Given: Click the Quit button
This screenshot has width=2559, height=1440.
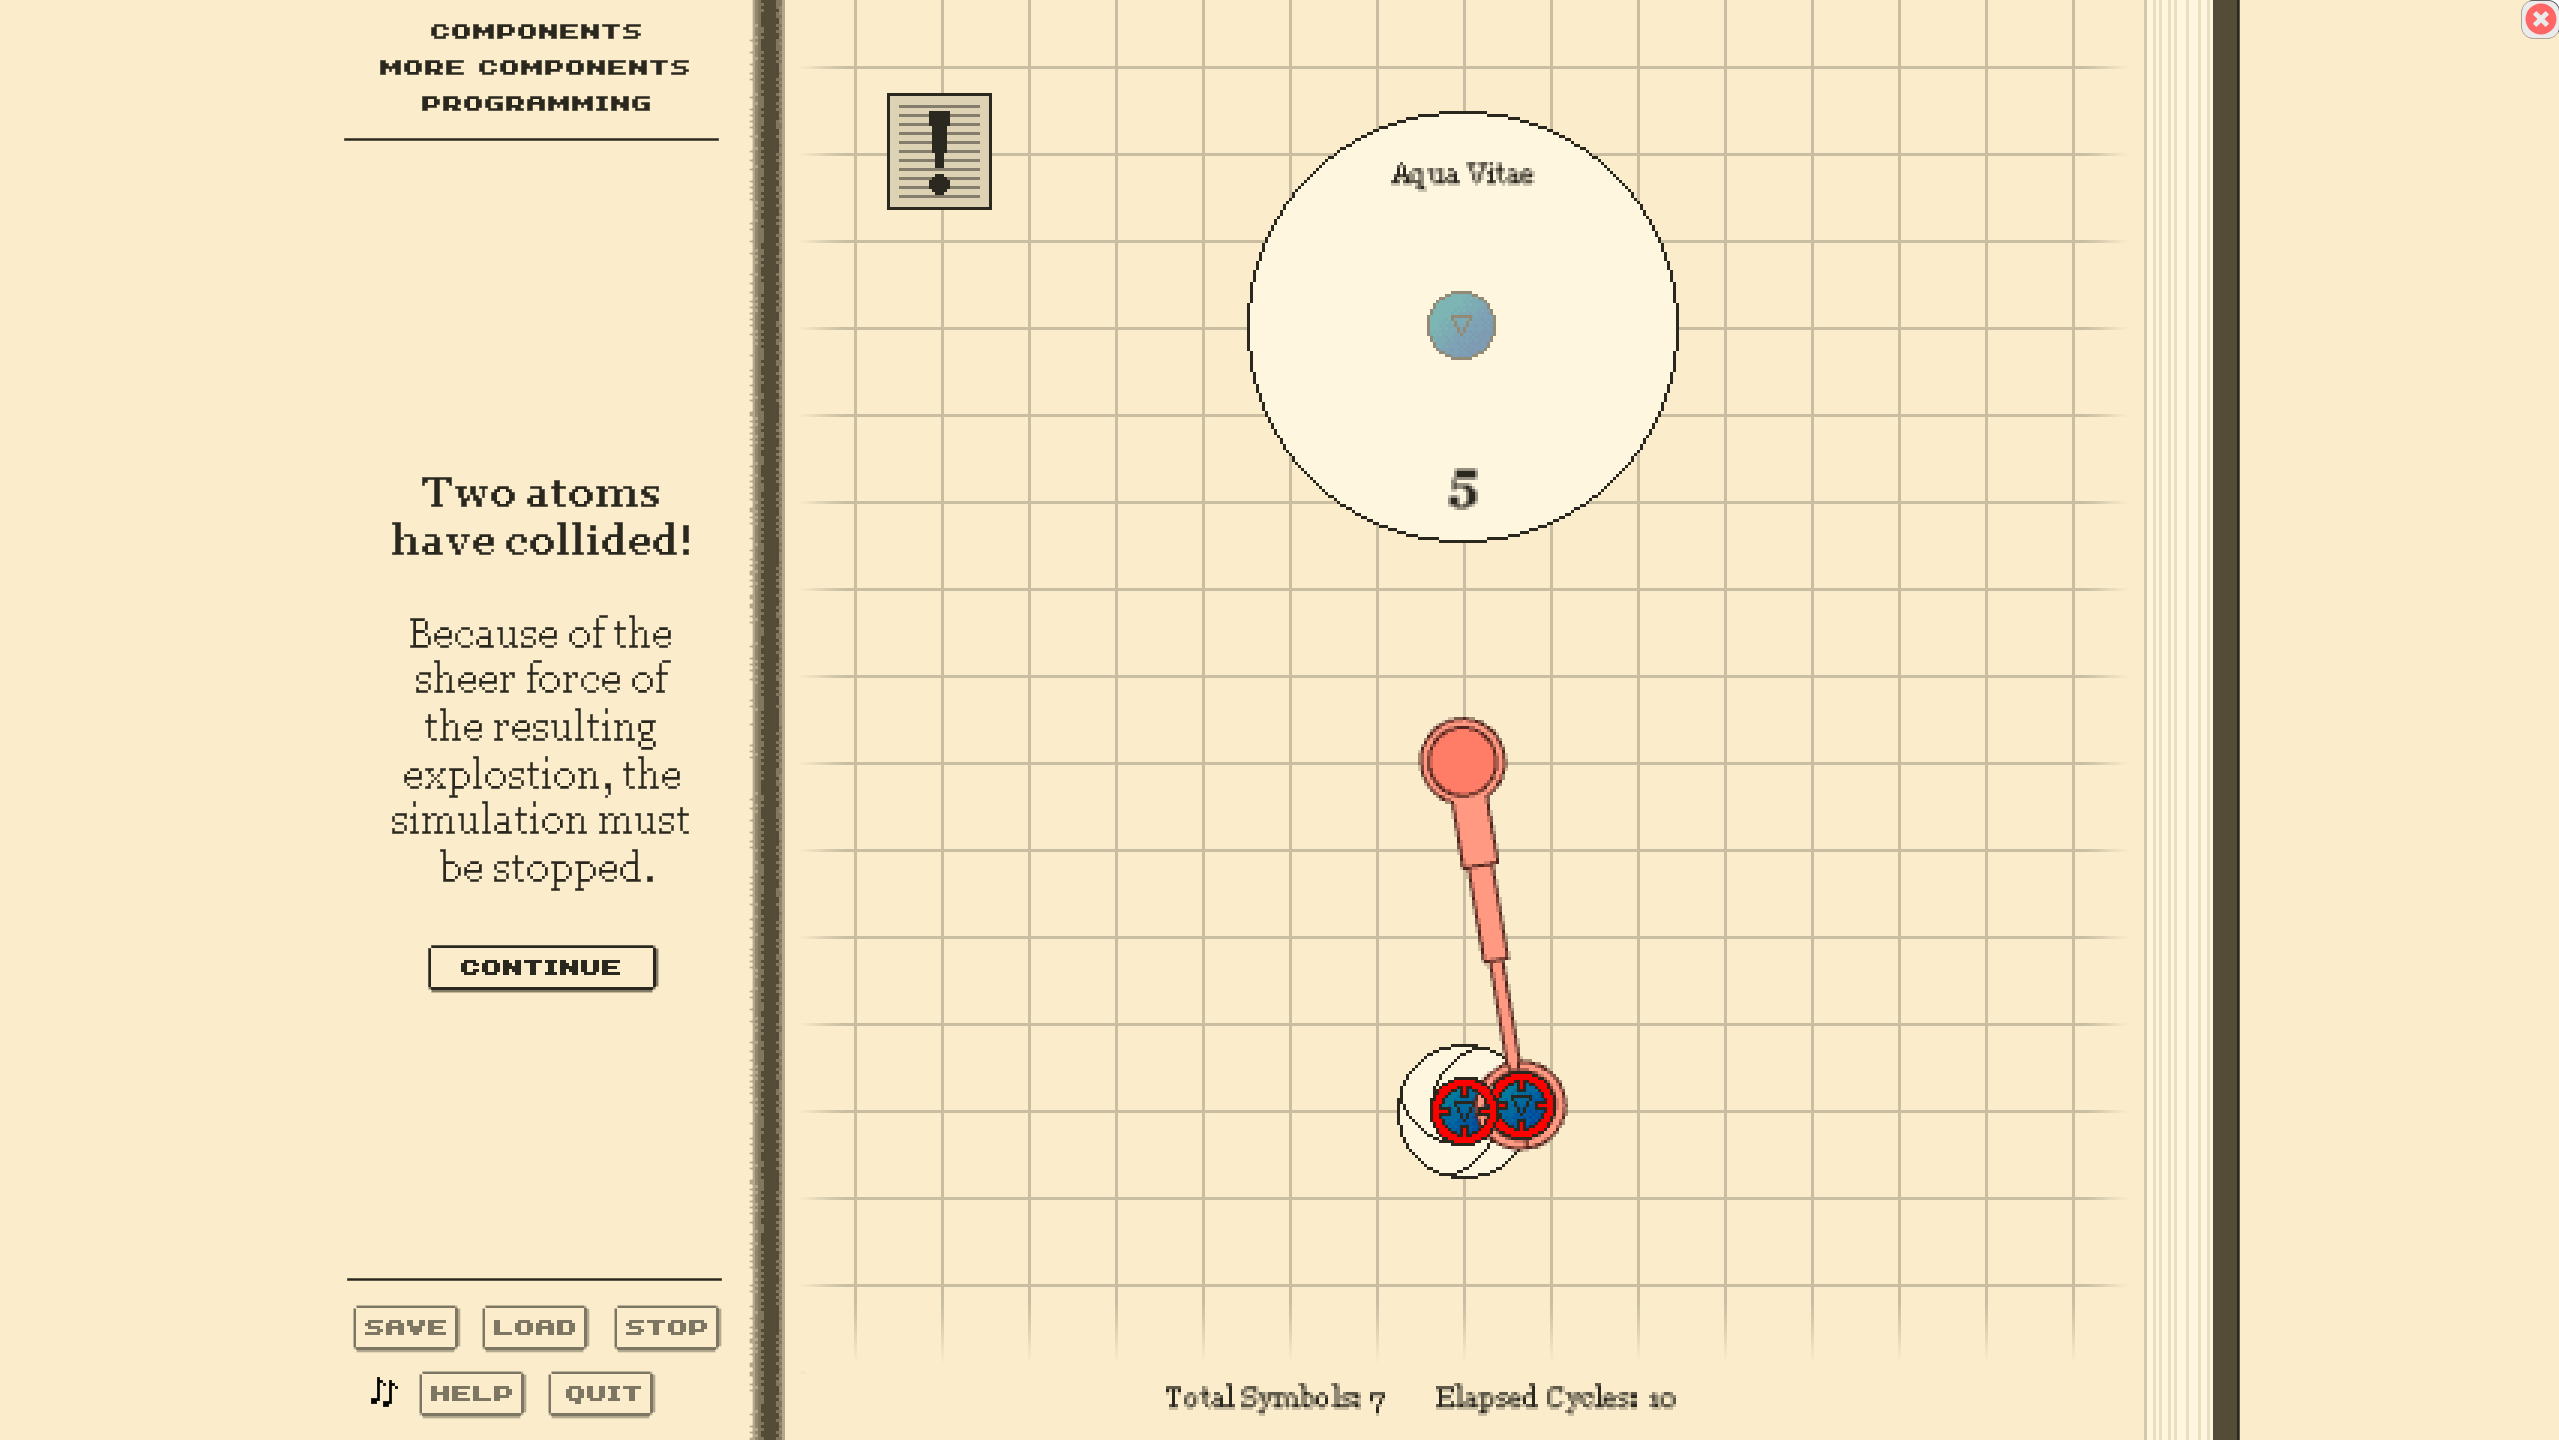Looking at the screenshot, I should [x=601, y=1393].
